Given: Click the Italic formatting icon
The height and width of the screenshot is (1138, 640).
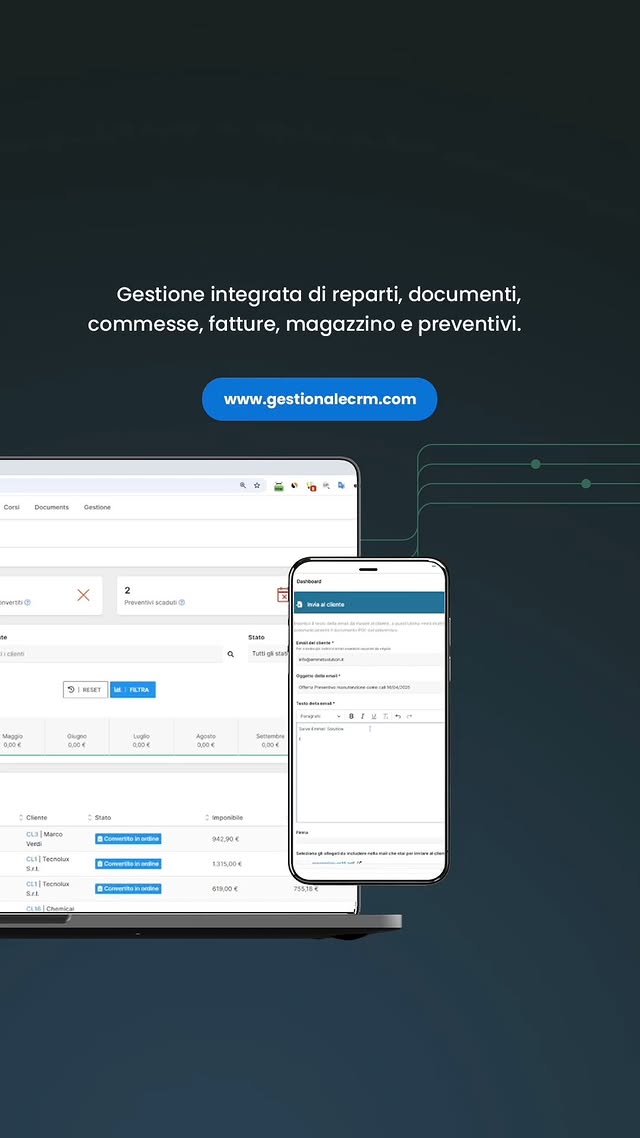Looking at the screenshot, I should (362, 716).
